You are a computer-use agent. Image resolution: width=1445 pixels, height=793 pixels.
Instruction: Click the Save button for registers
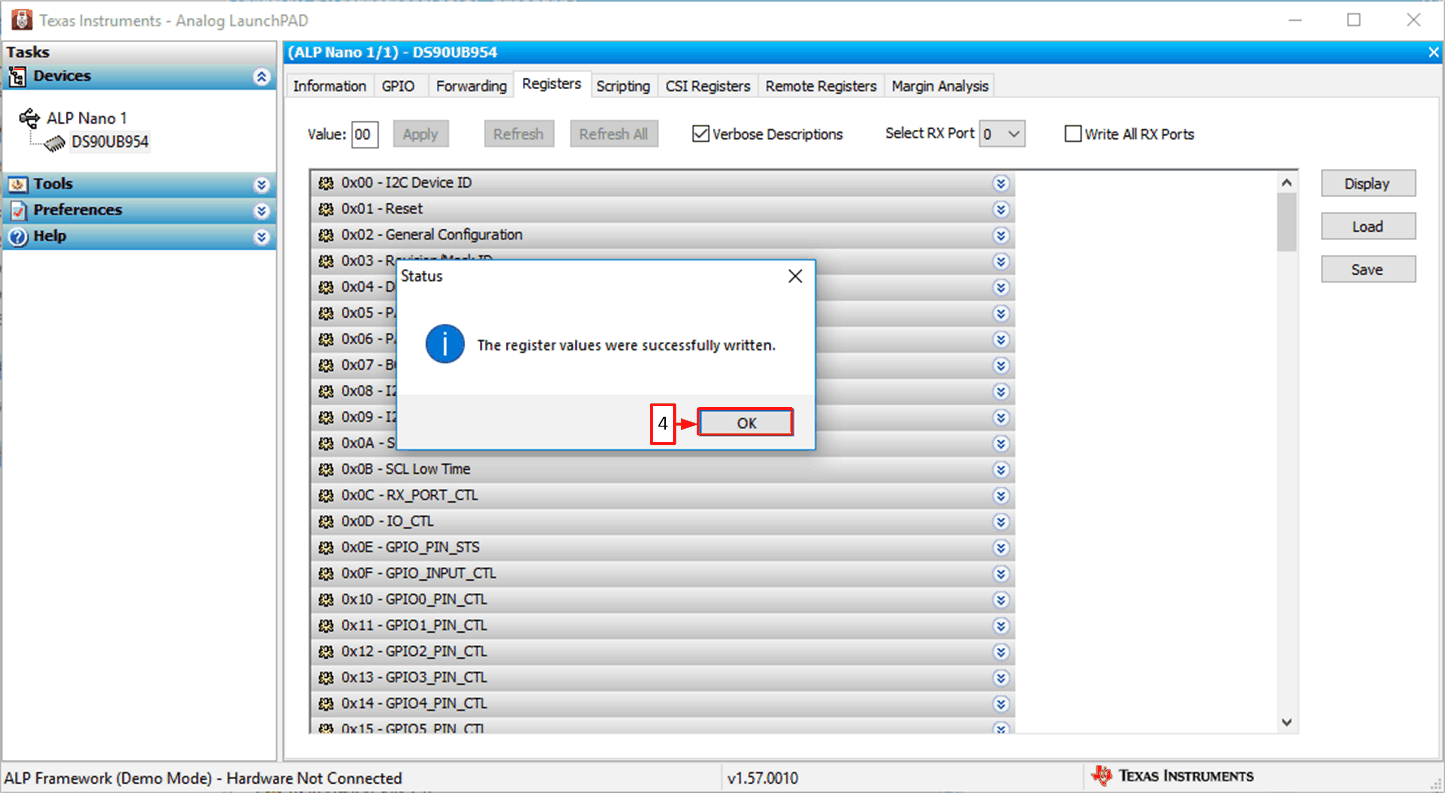[x=1367, y=268]
